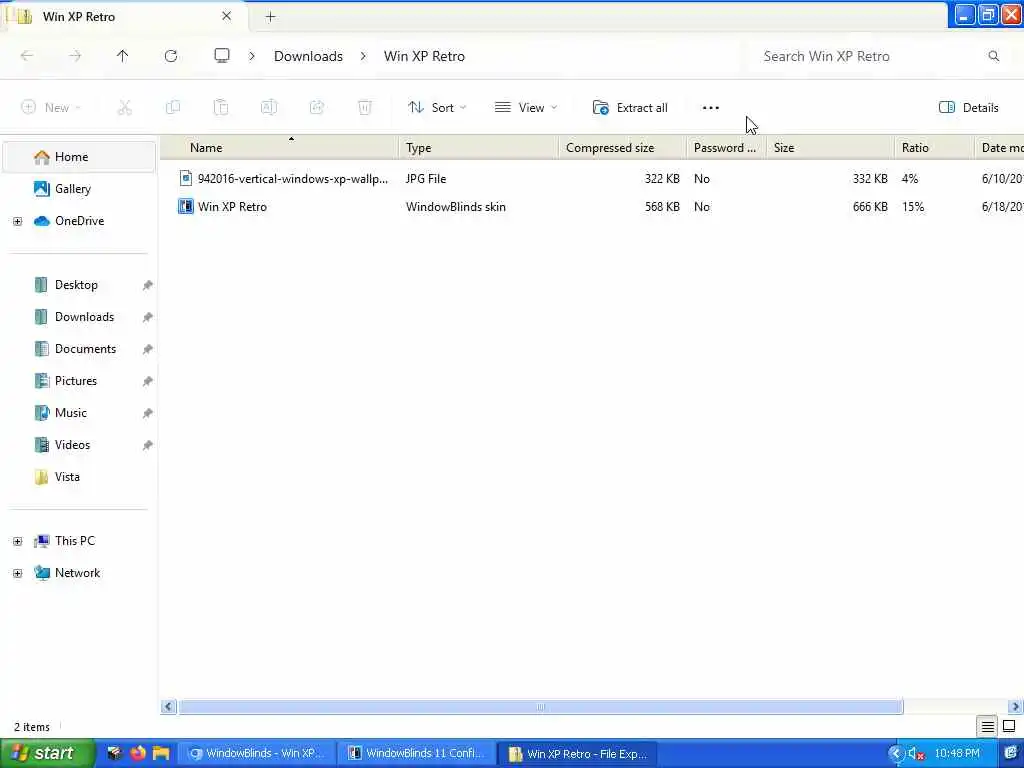The image size is (1024, 768).
Task: Click the Win XP Retro - File Explorer taskbar button
Action: coord(577,753)
